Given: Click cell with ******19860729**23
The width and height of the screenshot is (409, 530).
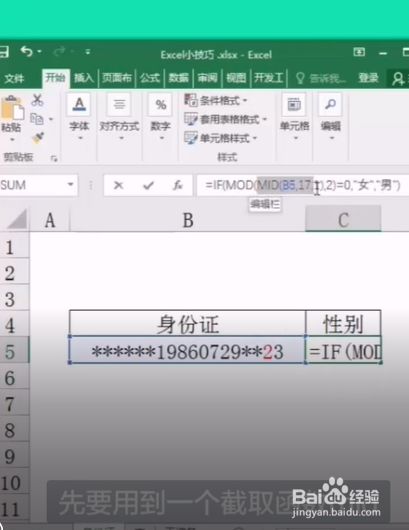Looking at the screenshot, I should pos(188,351).
